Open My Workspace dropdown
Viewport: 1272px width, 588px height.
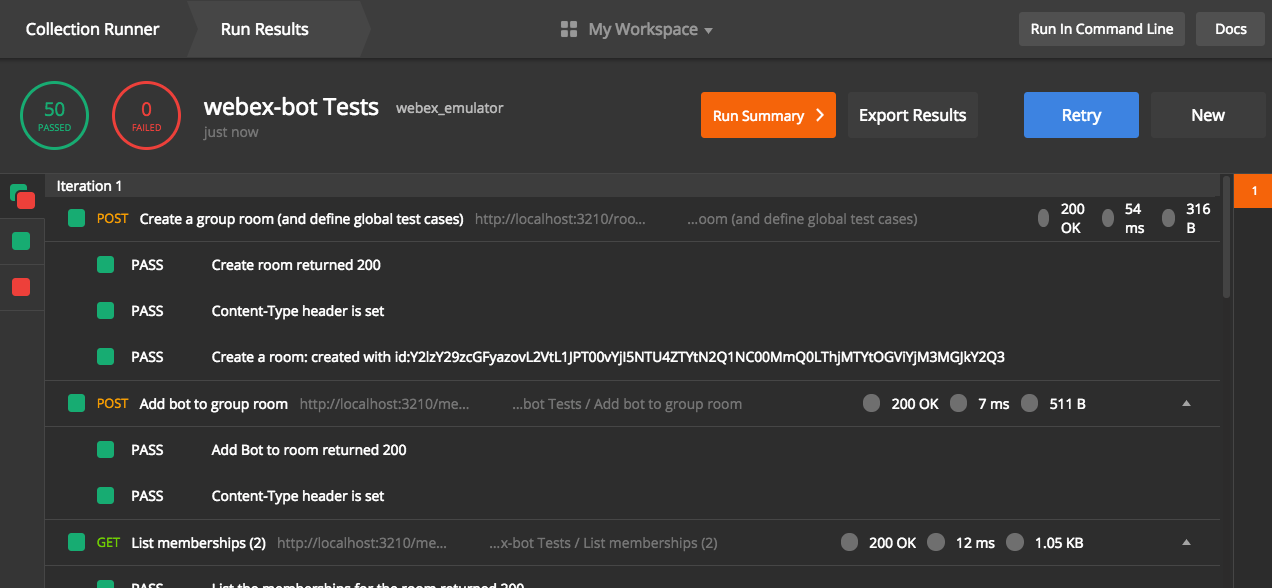click(650, 29)
